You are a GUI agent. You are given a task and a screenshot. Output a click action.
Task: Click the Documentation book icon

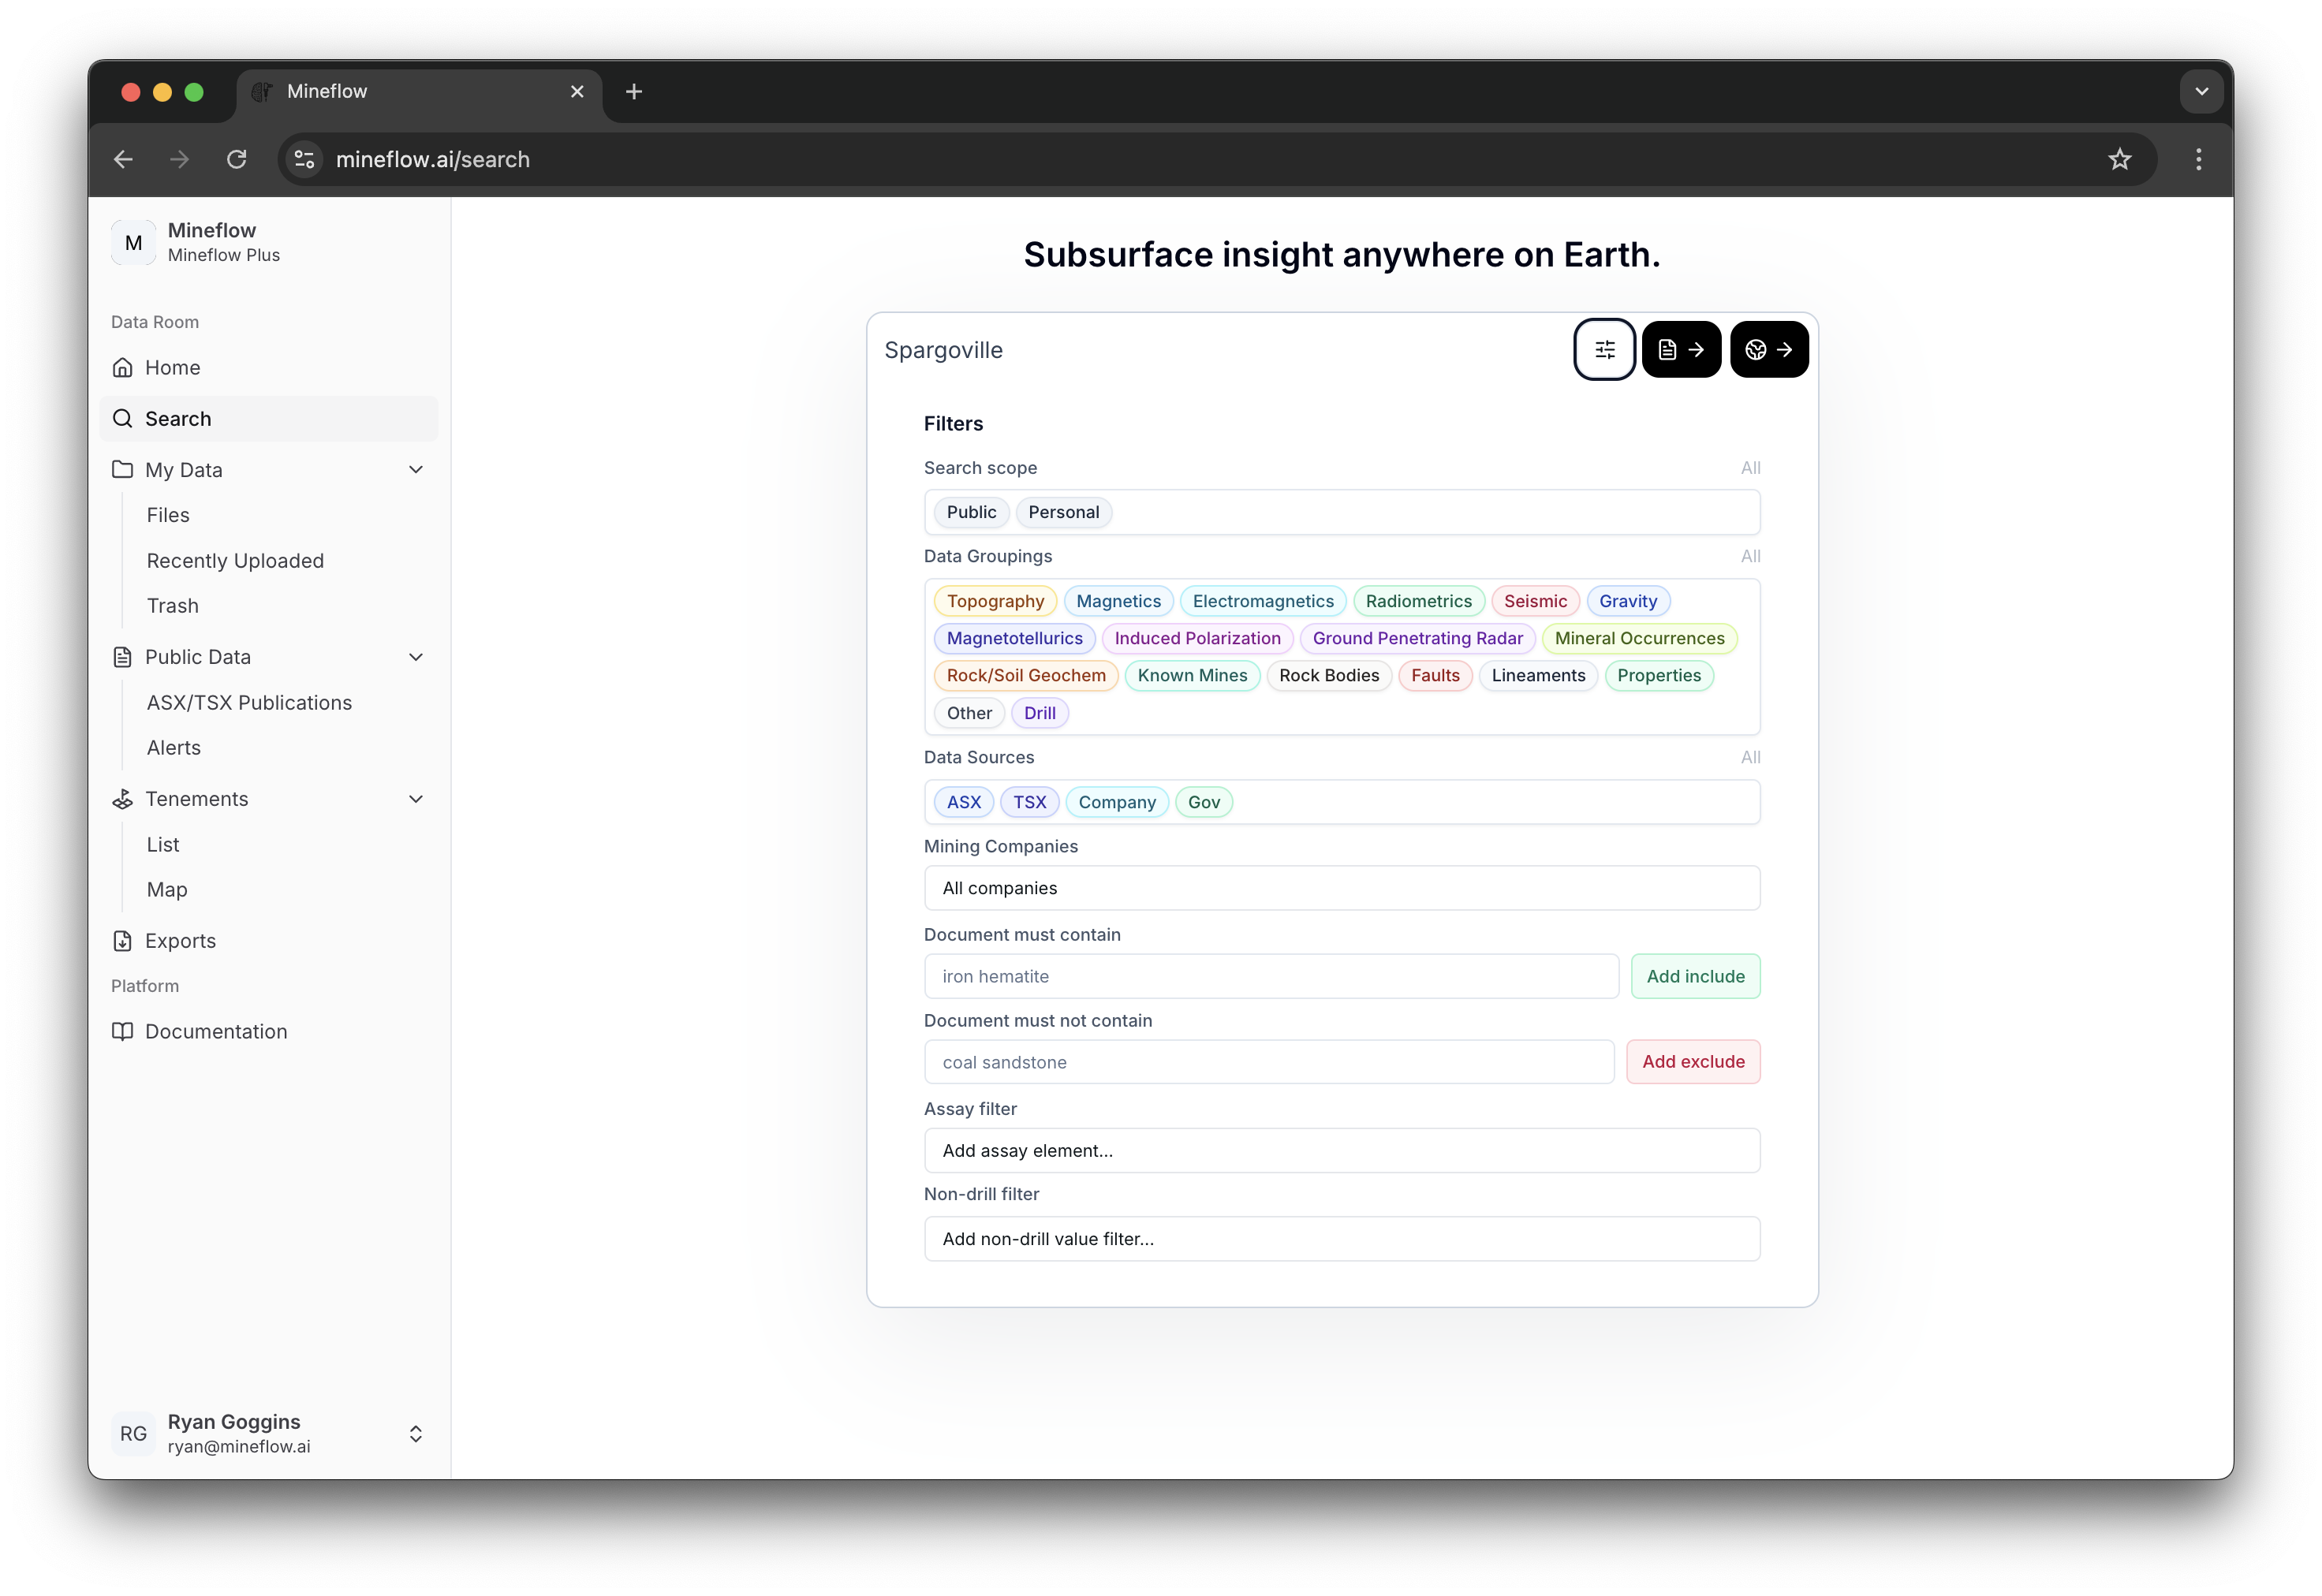123,1032
